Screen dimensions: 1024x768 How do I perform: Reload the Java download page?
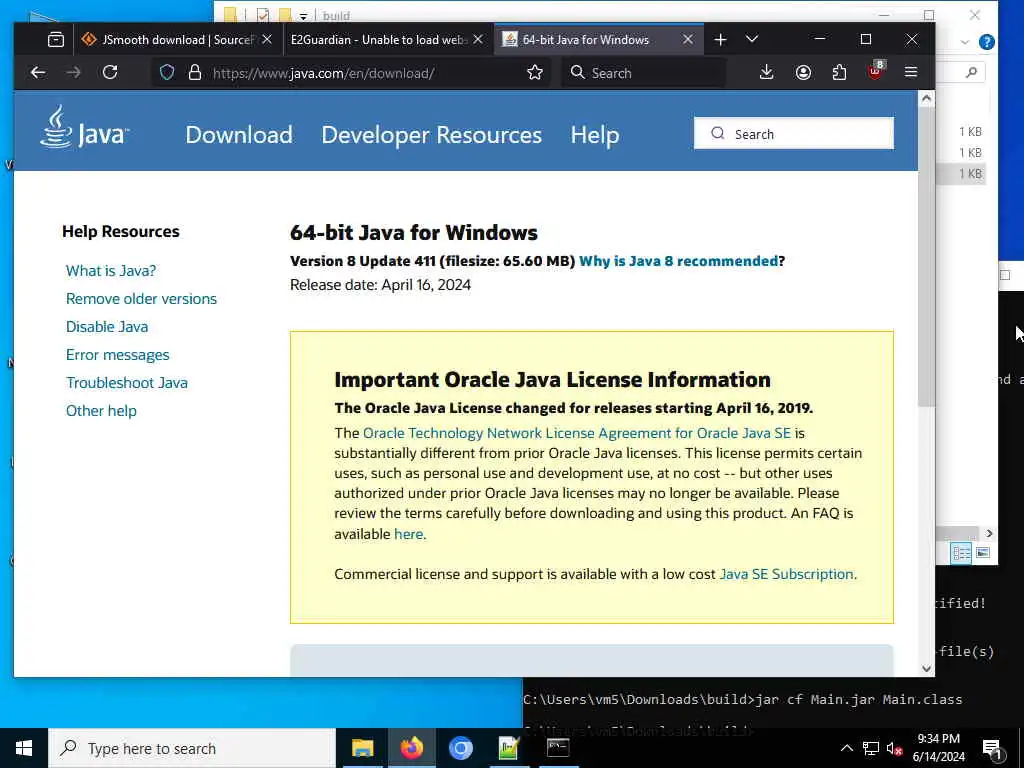(110, 72)
